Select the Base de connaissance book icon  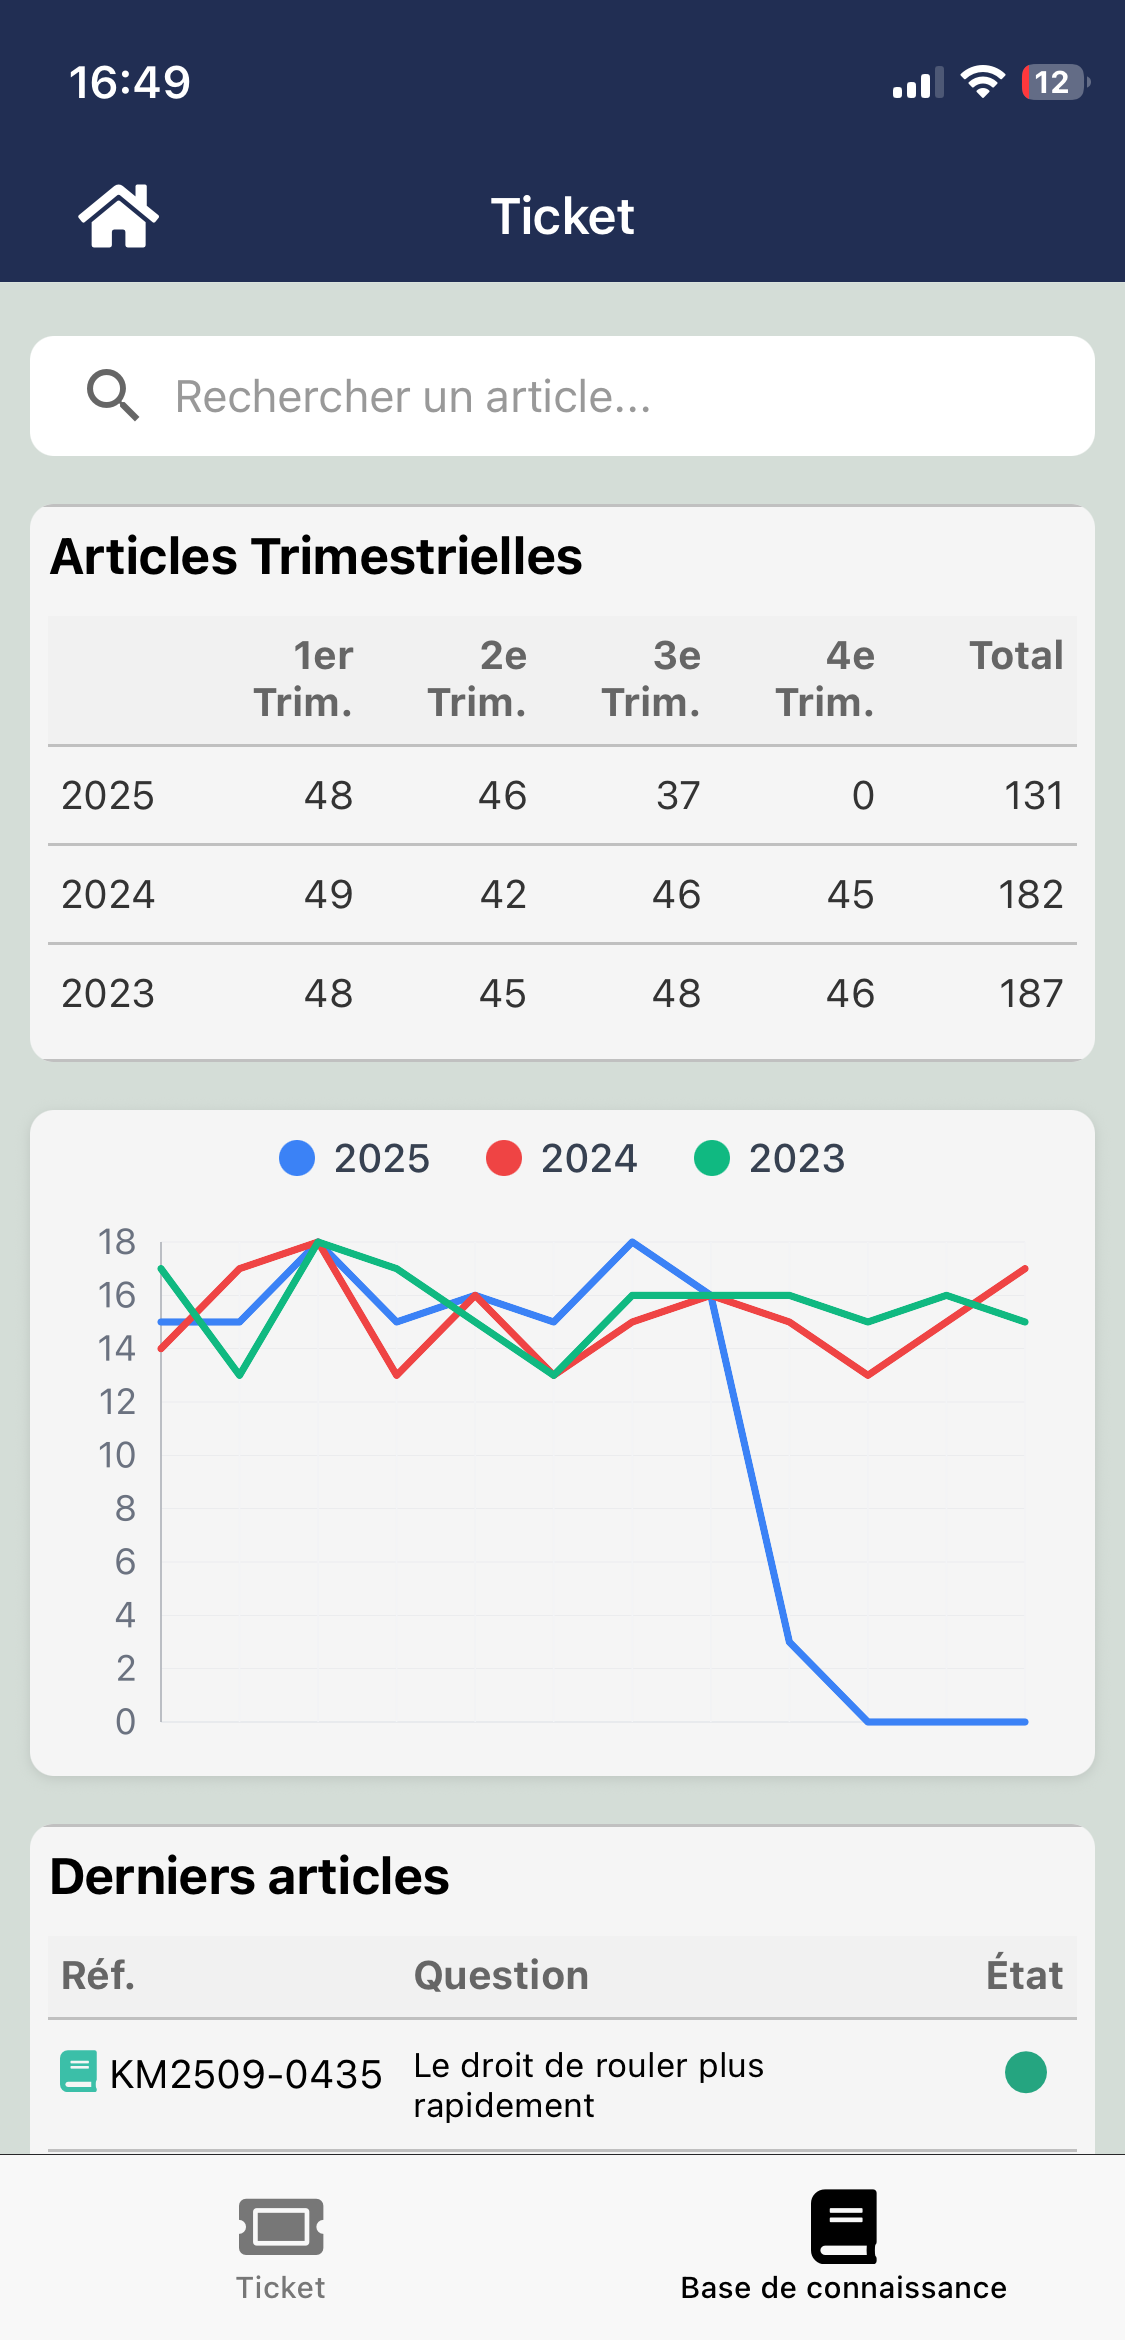click(x=844, y=2226)
